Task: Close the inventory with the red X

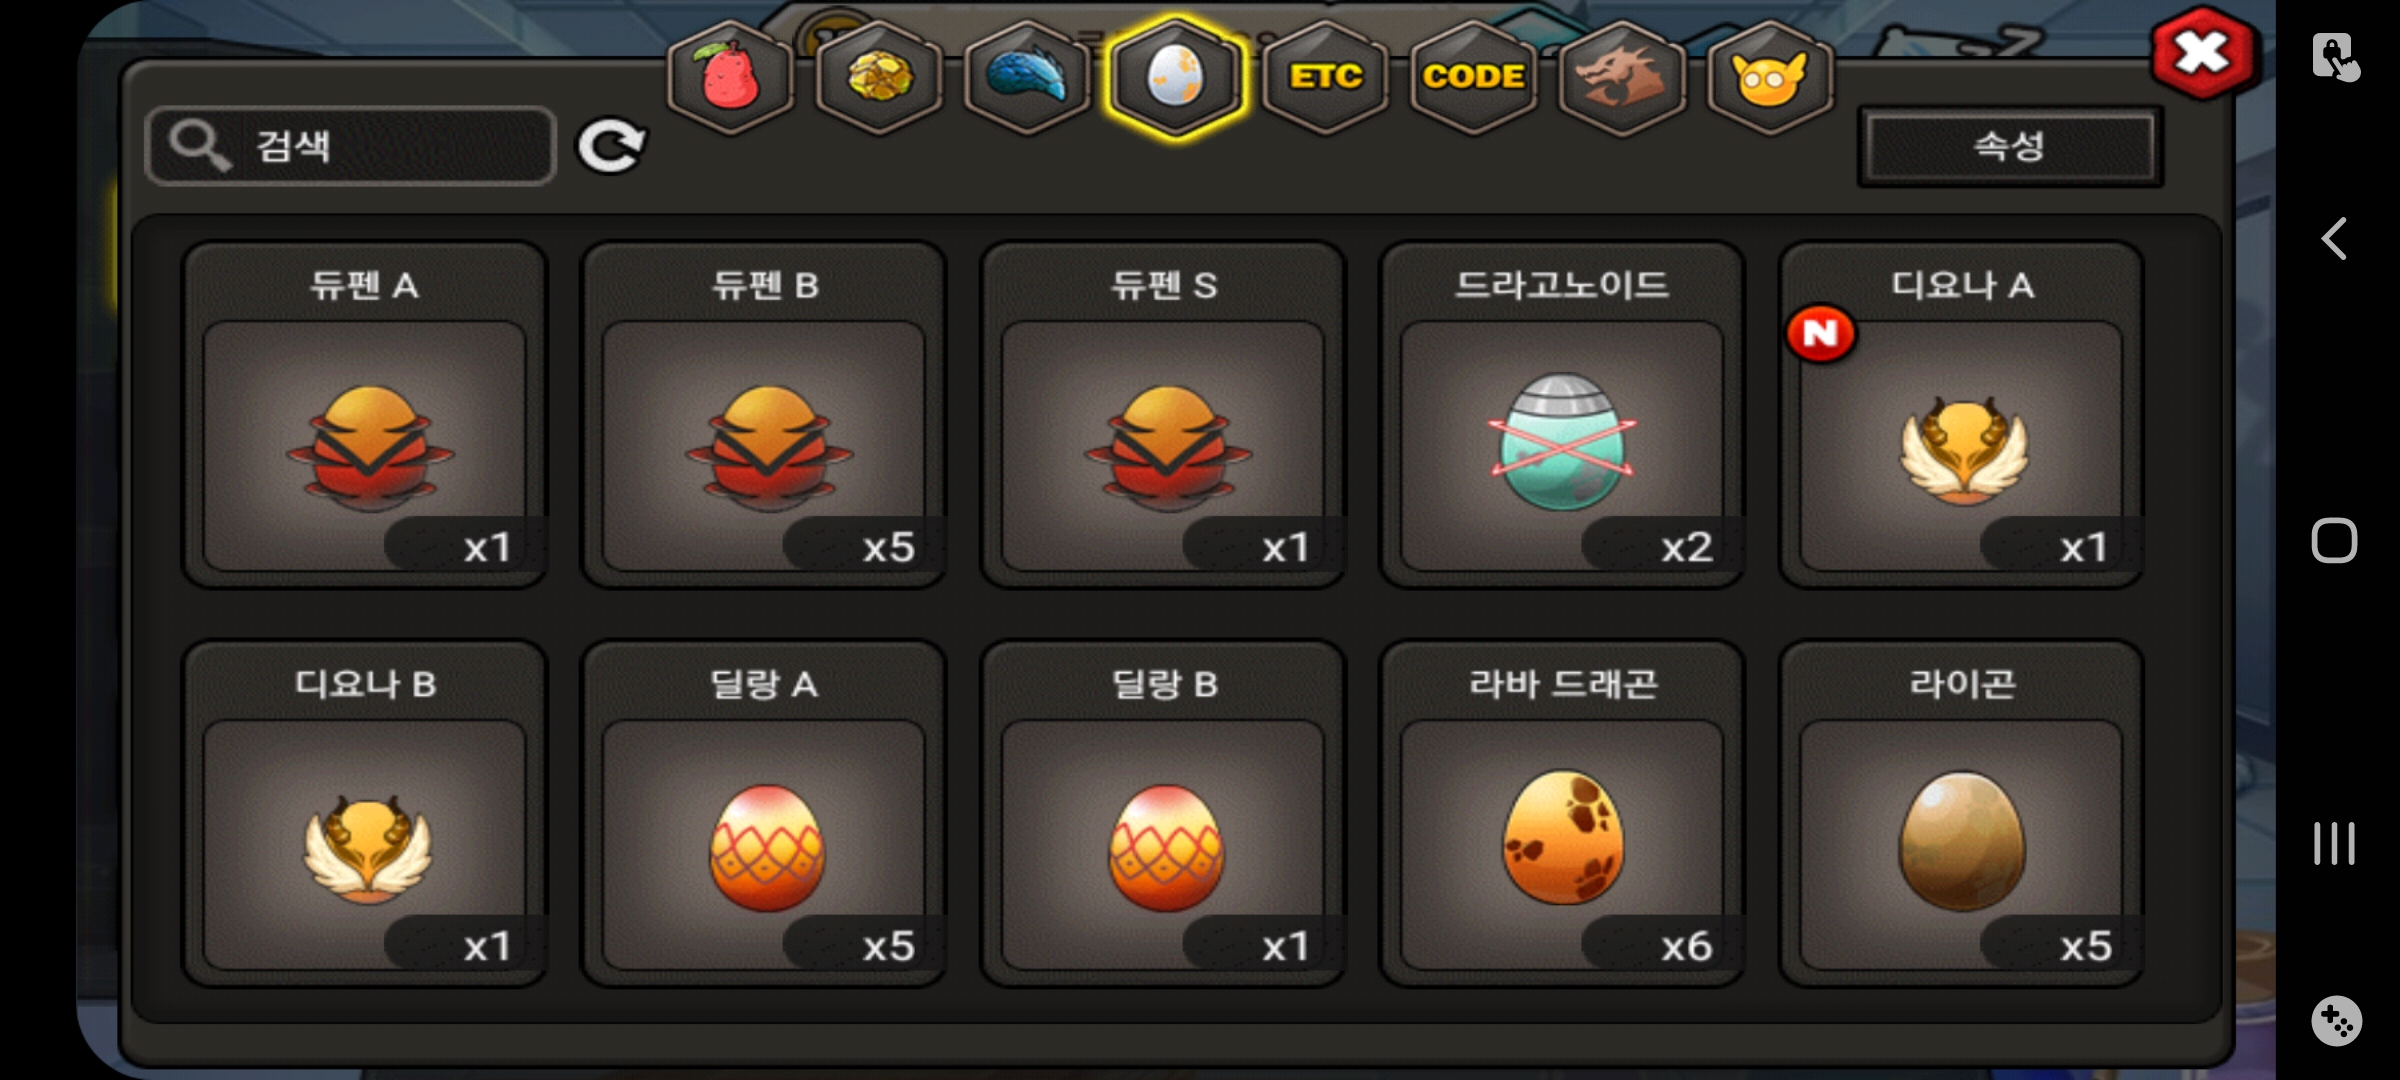Action: coord(2204,53)
